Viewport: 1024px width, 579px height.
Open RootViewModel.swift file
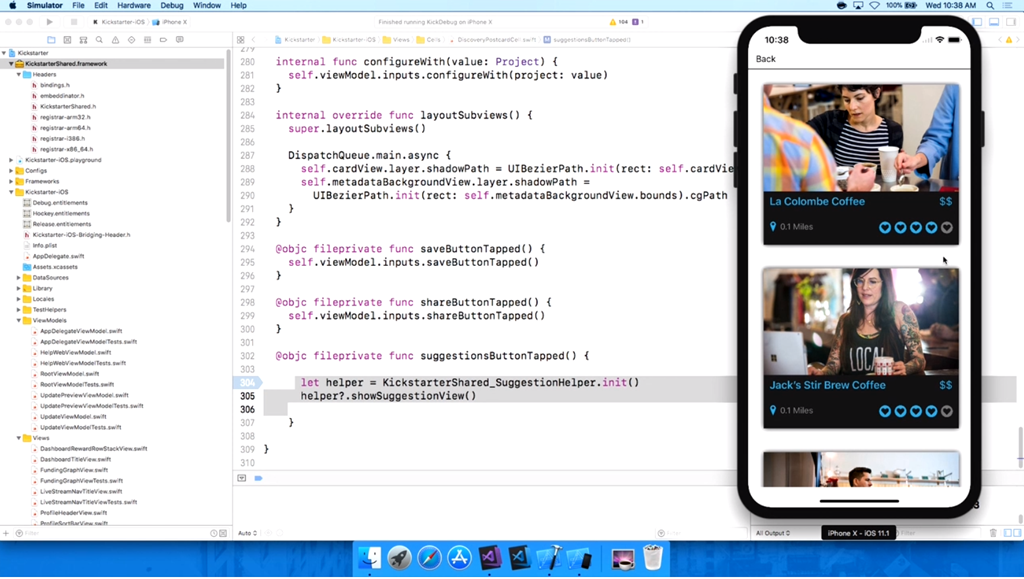pyautogui.click(x=69, y=374)
